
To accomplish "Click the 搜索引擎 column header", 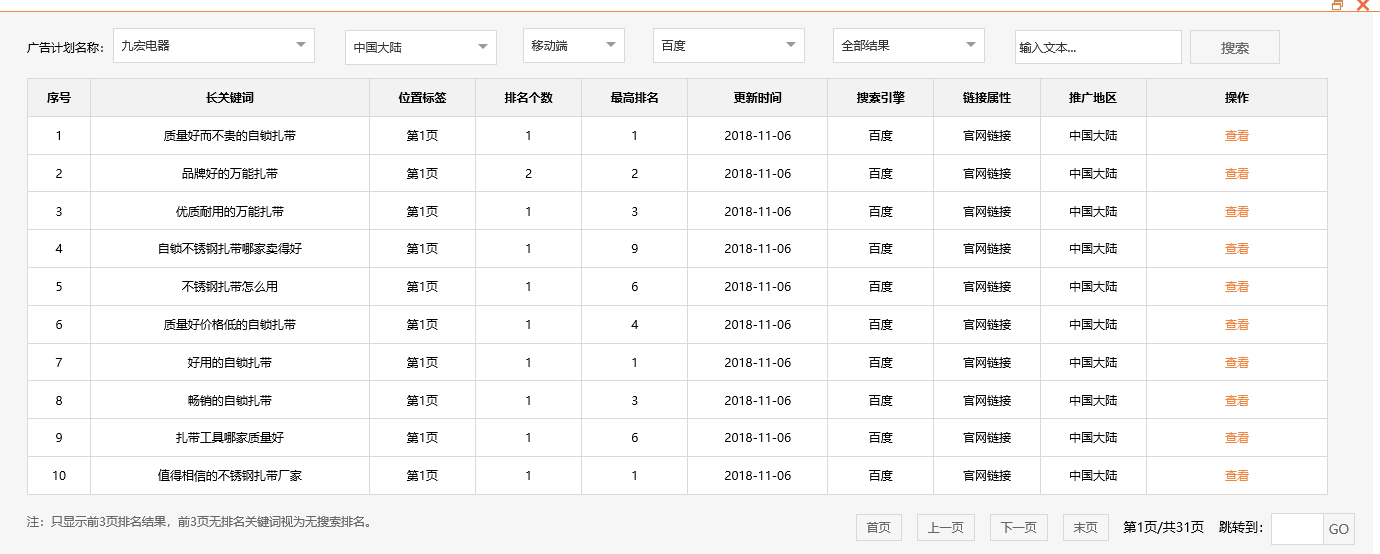I will 880,98.
